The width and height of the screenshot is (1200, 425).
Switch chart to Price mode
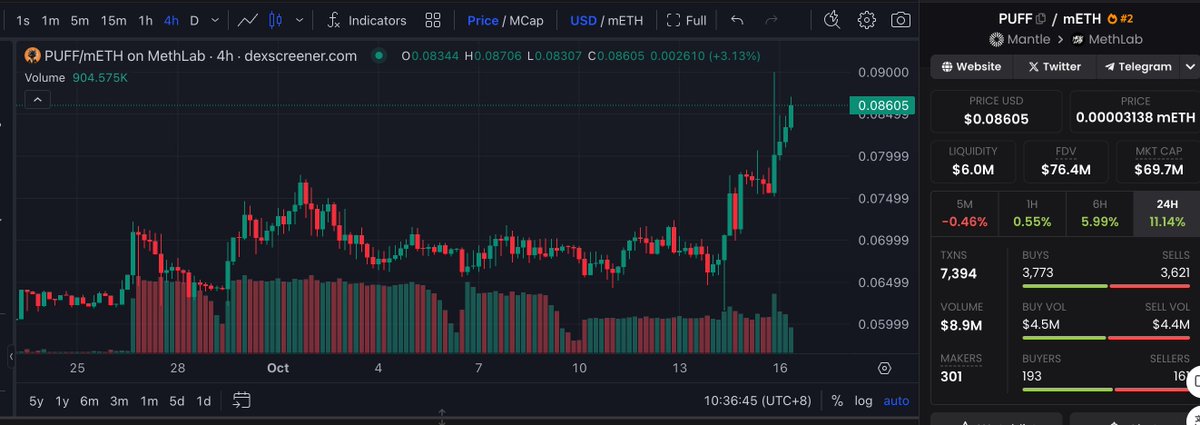click(482, 20)
